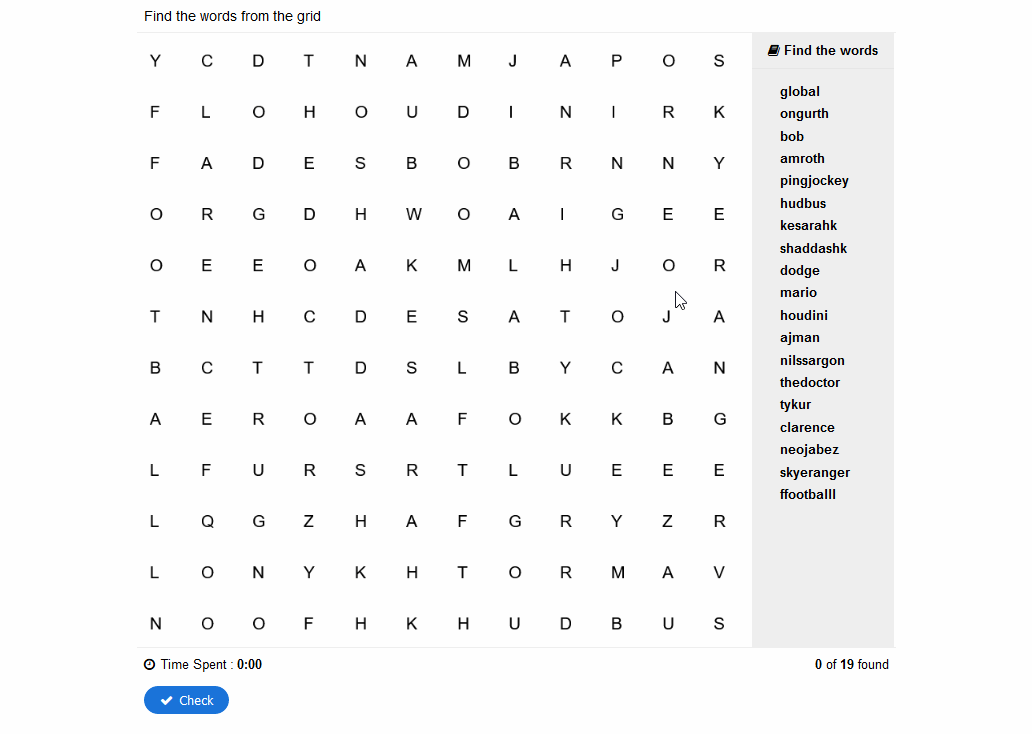
Task: Click the clock icon next to Time Spent
Action: (x=149, y=664)
